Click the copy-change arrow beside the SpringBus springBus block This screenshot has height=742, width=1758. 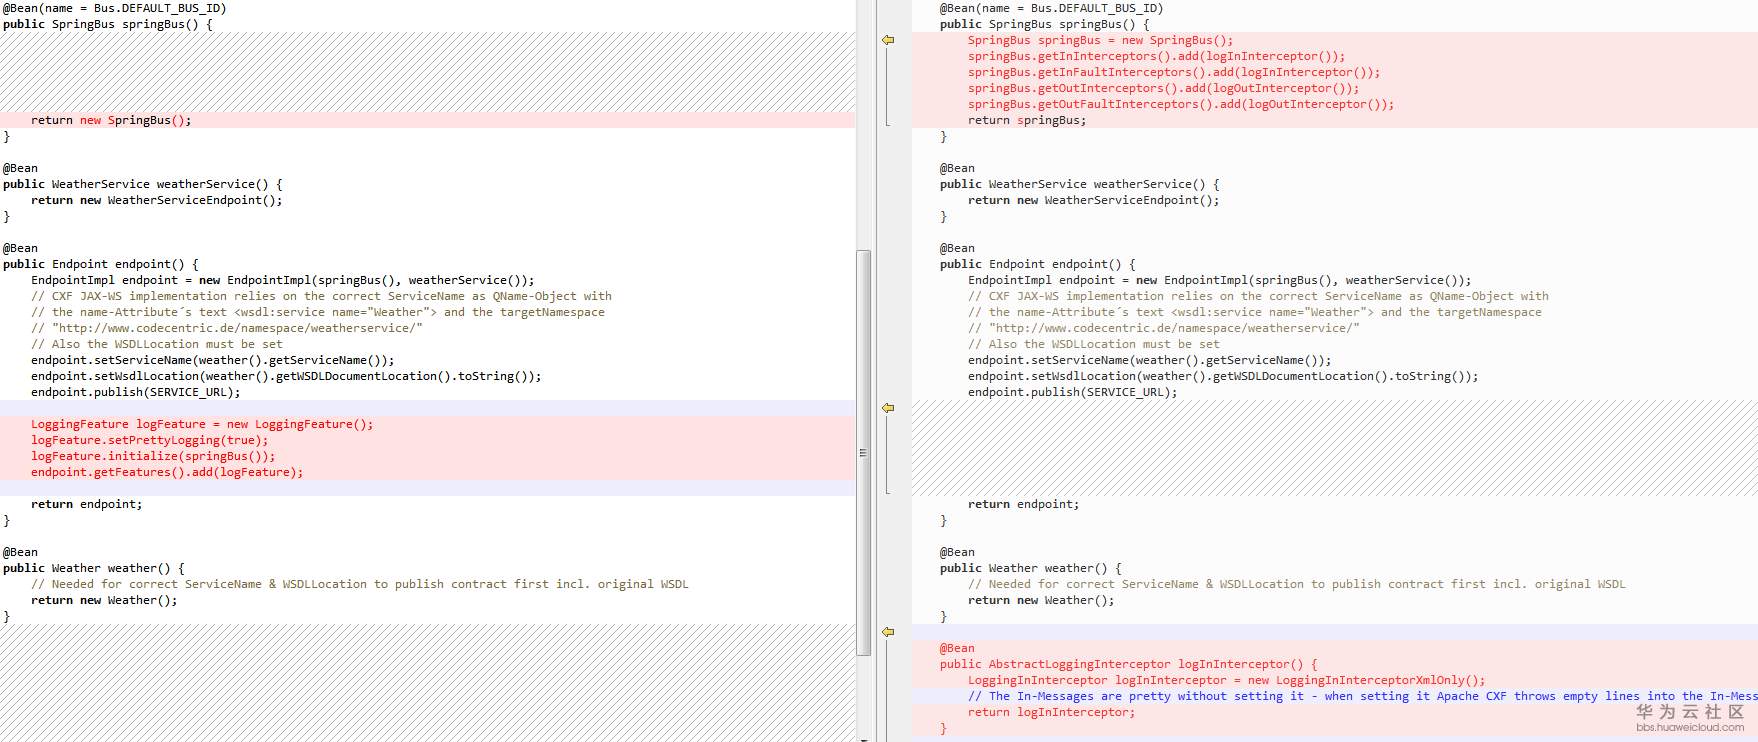pos(888,40)
